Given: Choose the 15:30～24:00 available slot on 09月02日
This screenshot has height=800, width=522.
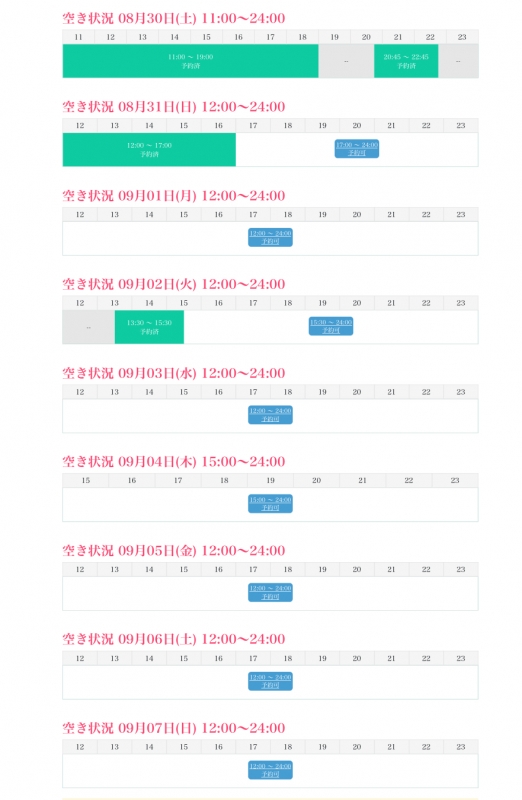Looking at the screenshot, I should click(x=331, y=326).
